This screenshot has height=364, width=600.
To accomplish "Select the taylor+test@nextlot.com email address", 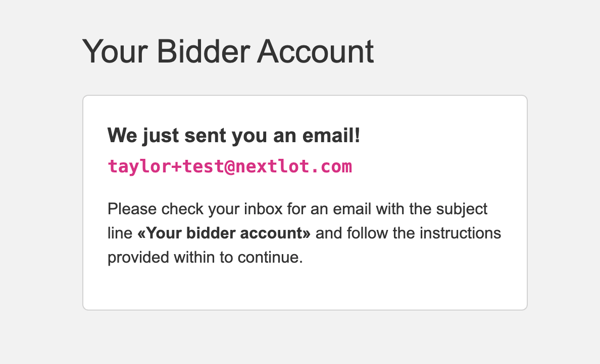I will pyautogui.click(x=230, y=166).
